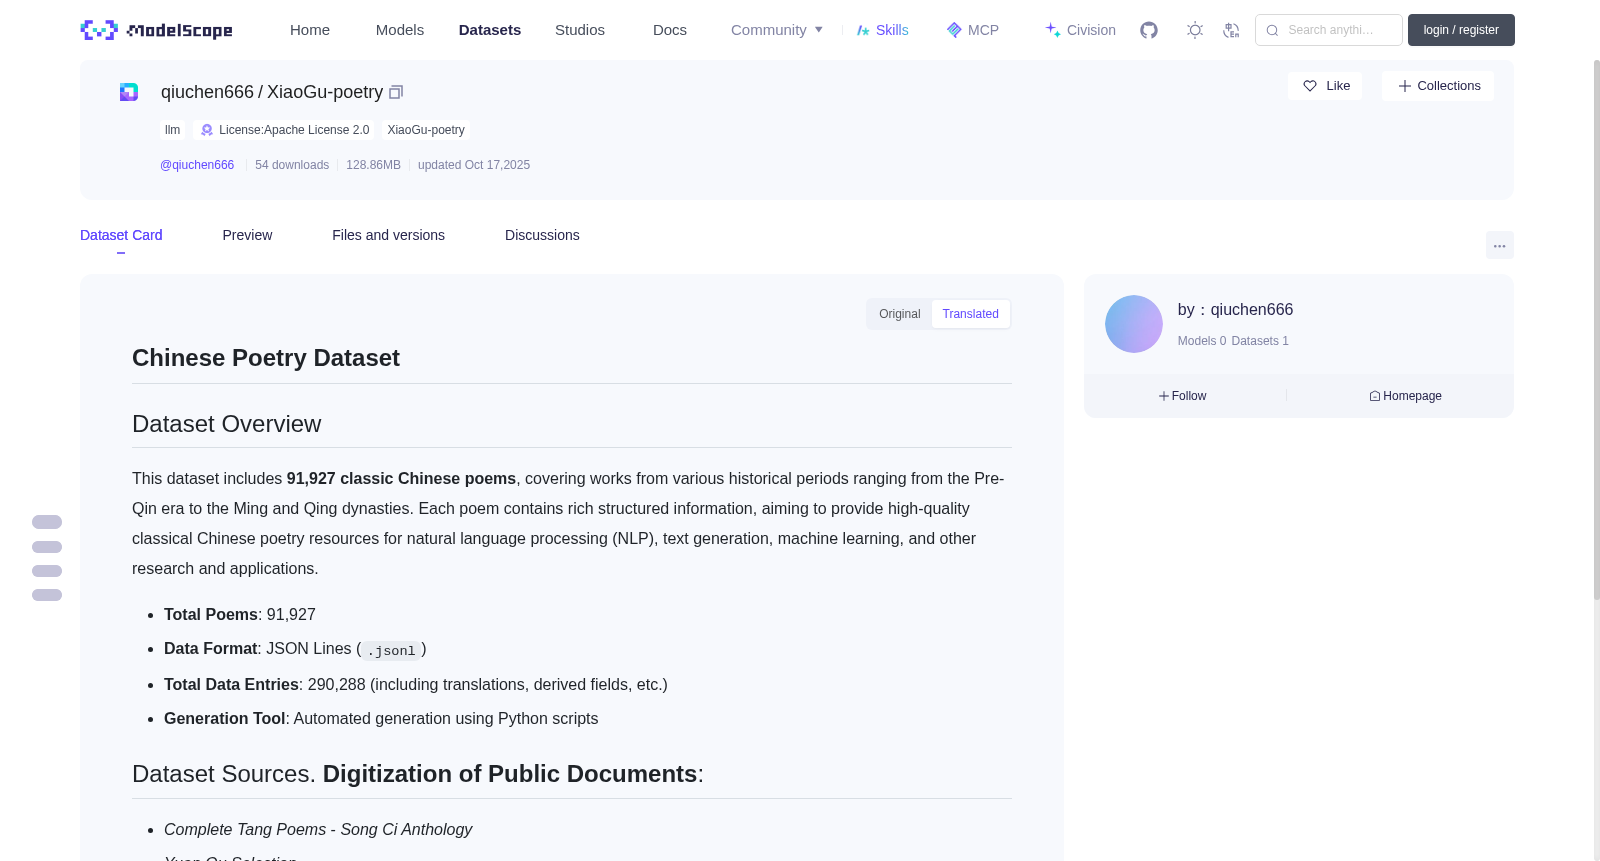Select the Original text toggle

tap(900, 314)
